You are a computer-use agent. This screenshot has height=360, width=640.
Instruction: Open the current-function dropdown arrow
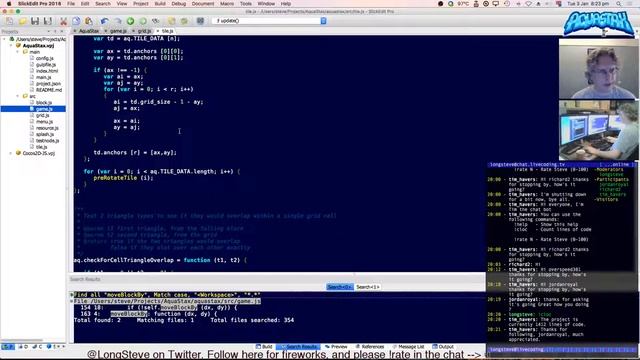click(323, 21)
